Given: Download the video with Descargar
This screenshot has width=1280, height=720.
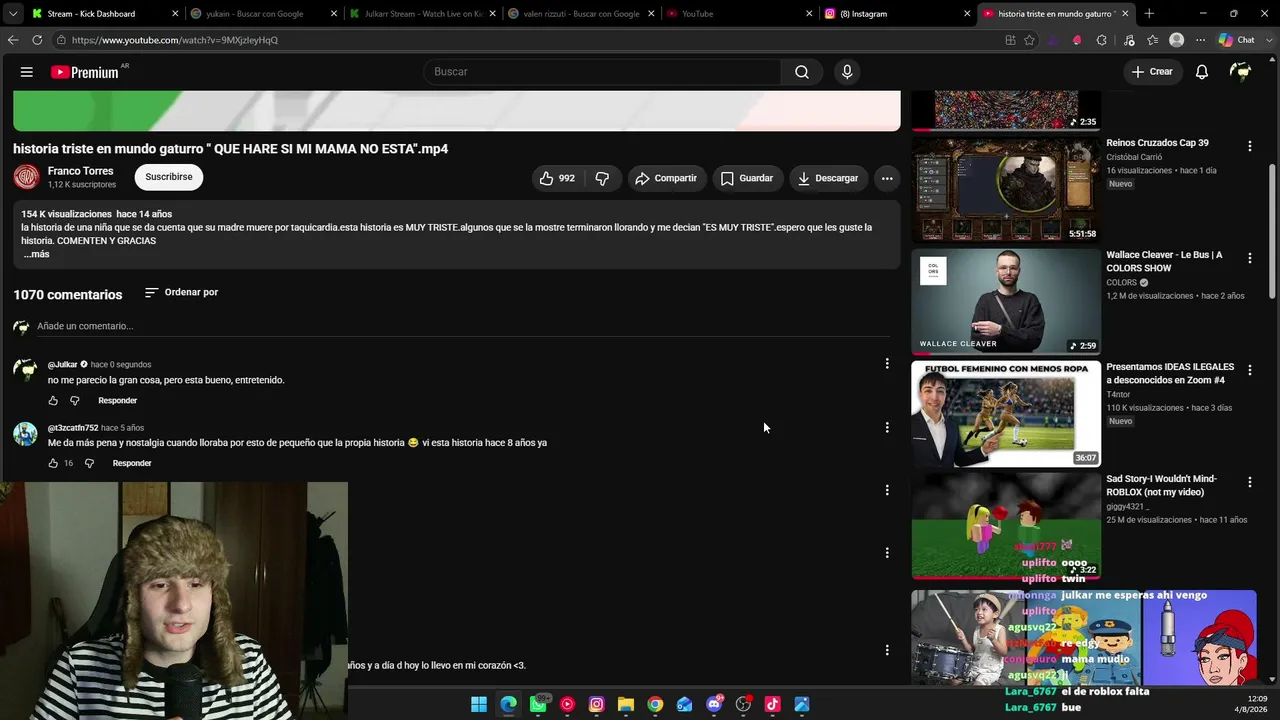Looking at the screenshot, I should pos(828,178).
